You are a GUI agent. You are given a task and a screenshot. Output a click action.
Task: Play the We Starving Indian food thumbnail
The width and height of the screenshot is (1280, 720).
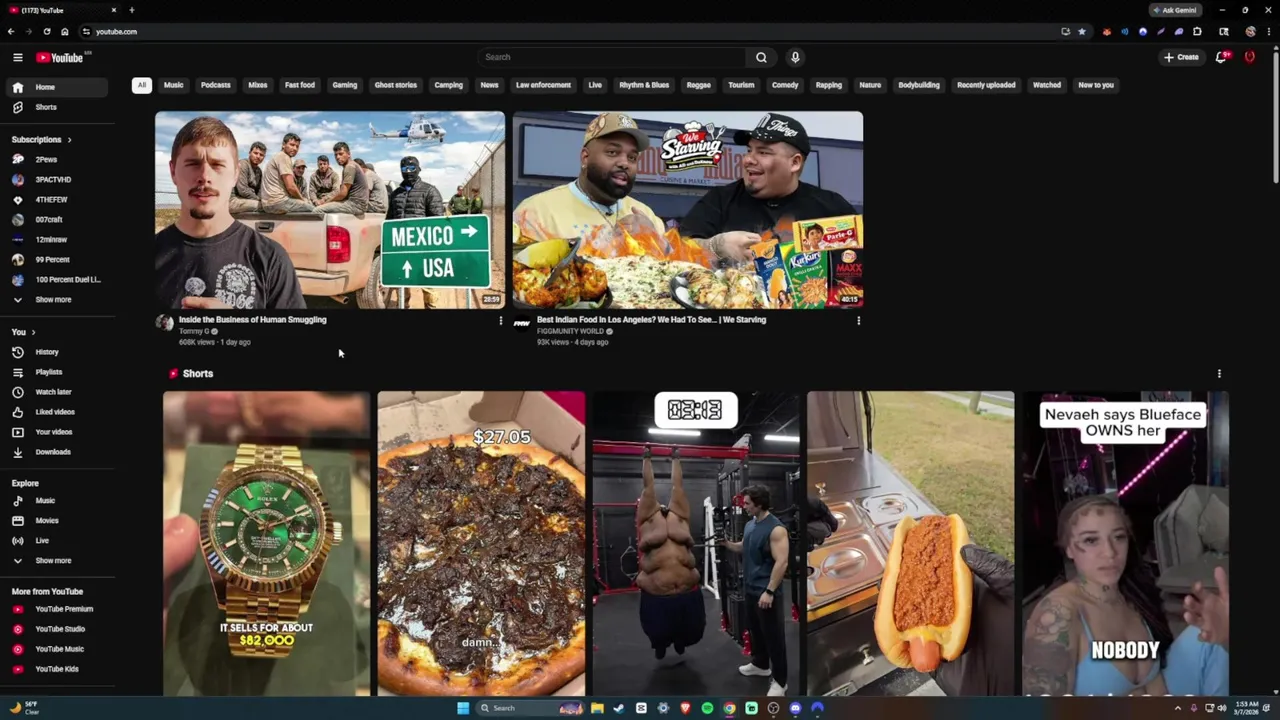(x=688, y=210)
